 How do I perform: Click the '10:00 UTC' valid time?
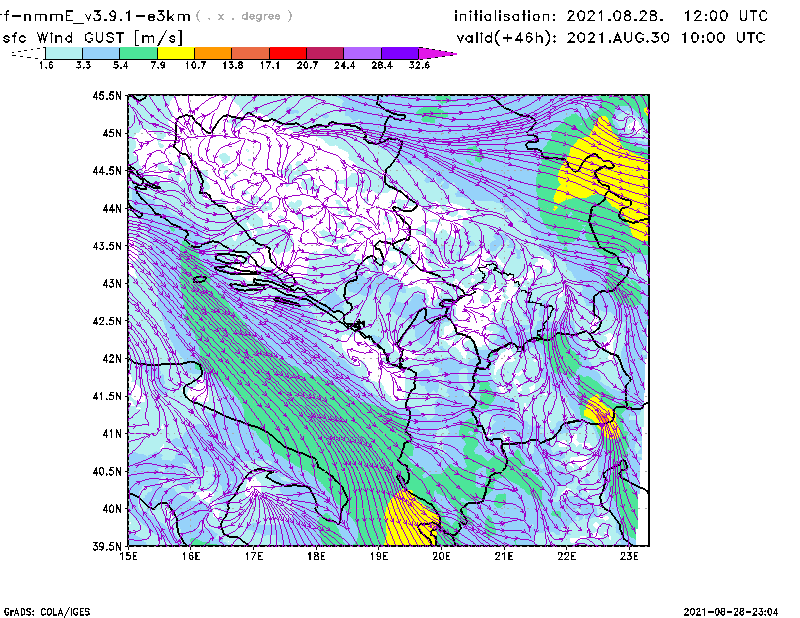pyautogui.click(x=723, y=38)
